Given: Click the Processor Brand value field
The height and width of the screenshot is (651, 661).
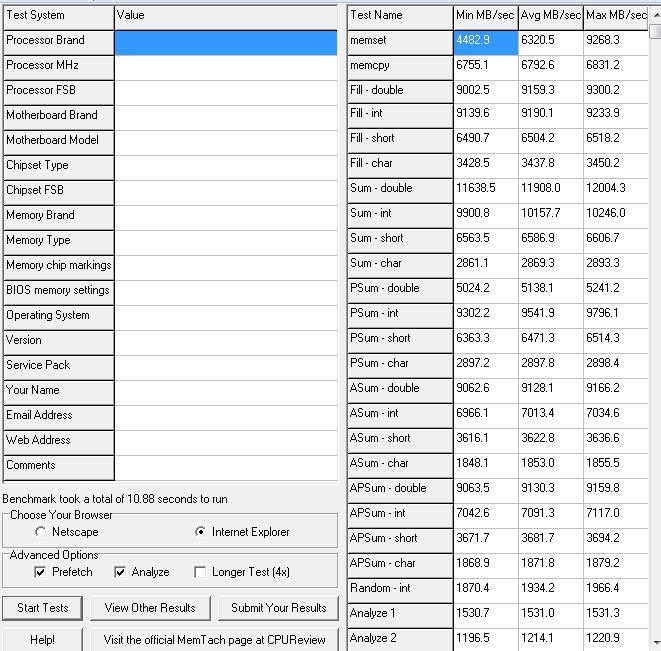Looking at the screenshot, I should pos(226,43).
